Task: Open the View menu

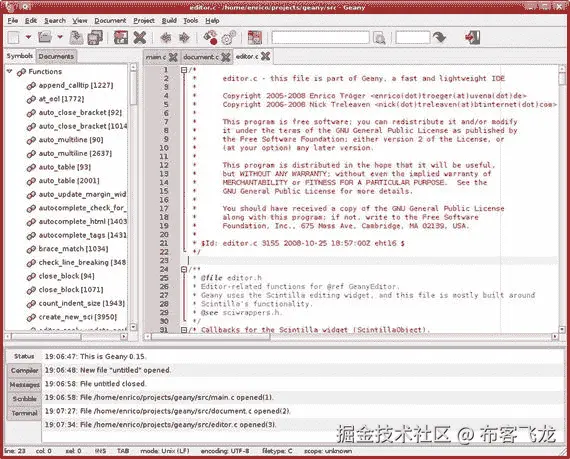Action: point(80,21)
